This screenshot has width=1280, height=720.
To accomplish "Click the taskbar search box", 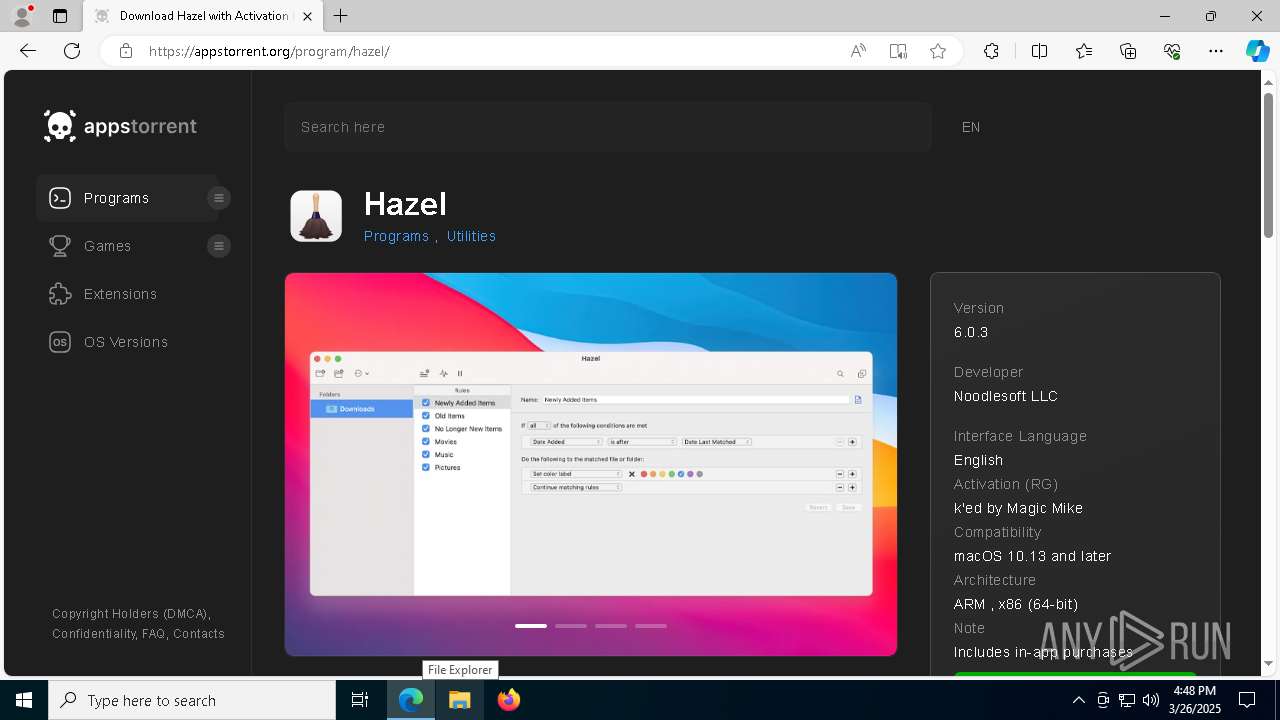I will click(x=192, y=700).
